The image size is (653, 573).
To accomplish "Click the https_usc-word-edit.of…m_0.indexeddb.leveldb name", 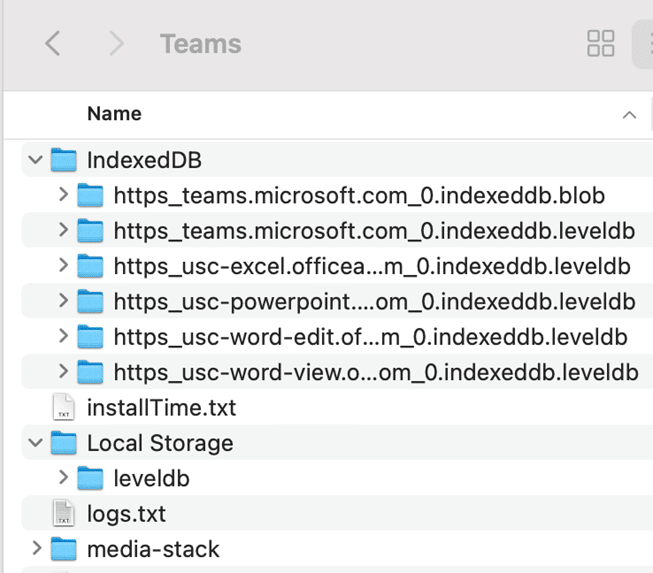I will click(371, 337).
